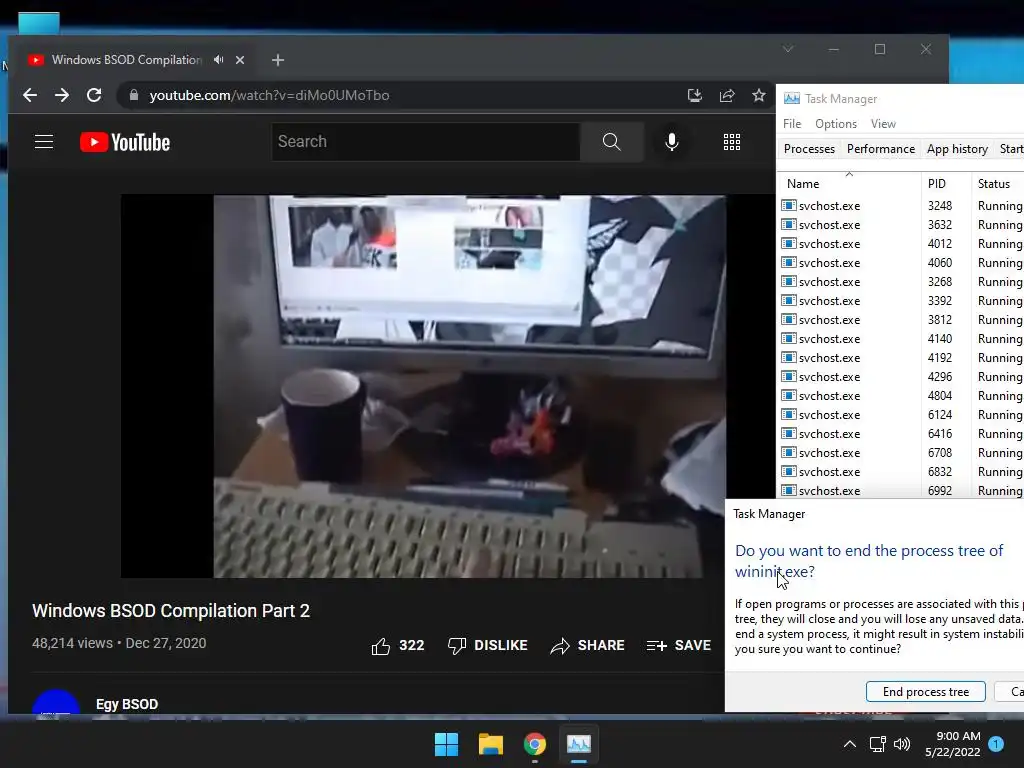Open the YouTube apps grid icon
1024x768 pixels.
(x=732, y=142)
